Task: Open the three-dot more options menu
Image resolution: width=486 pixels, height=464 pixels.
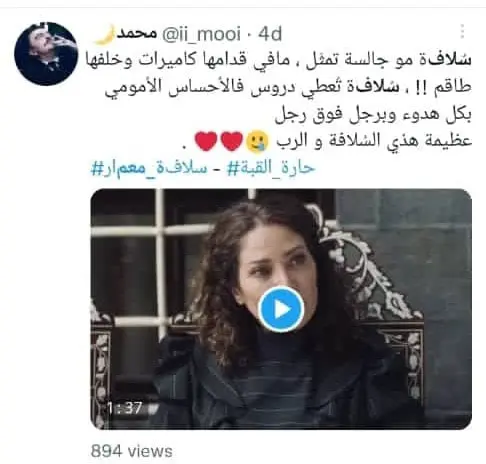Action: click(462, 32)
